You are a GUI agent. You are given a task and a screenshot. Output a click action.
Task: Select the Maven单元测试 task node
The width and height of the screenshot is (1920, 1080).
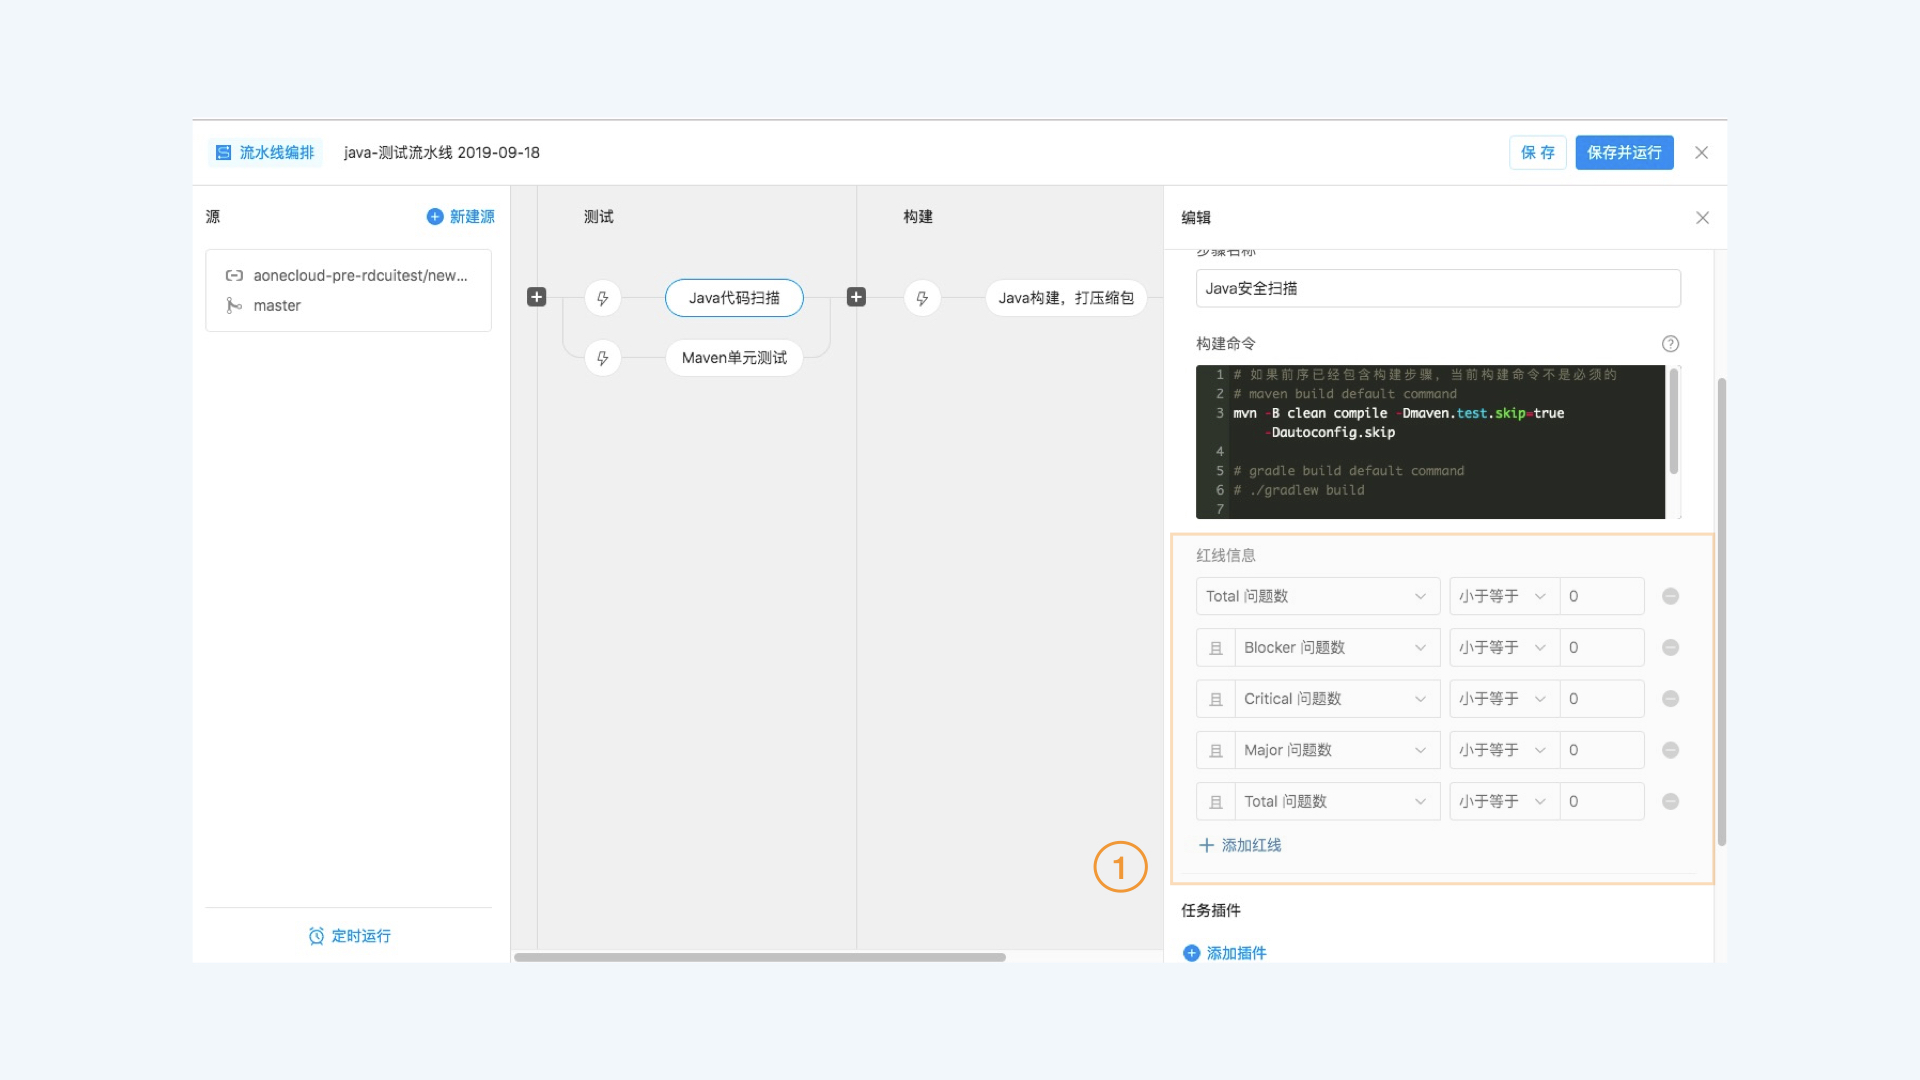[x=734, y=358]
